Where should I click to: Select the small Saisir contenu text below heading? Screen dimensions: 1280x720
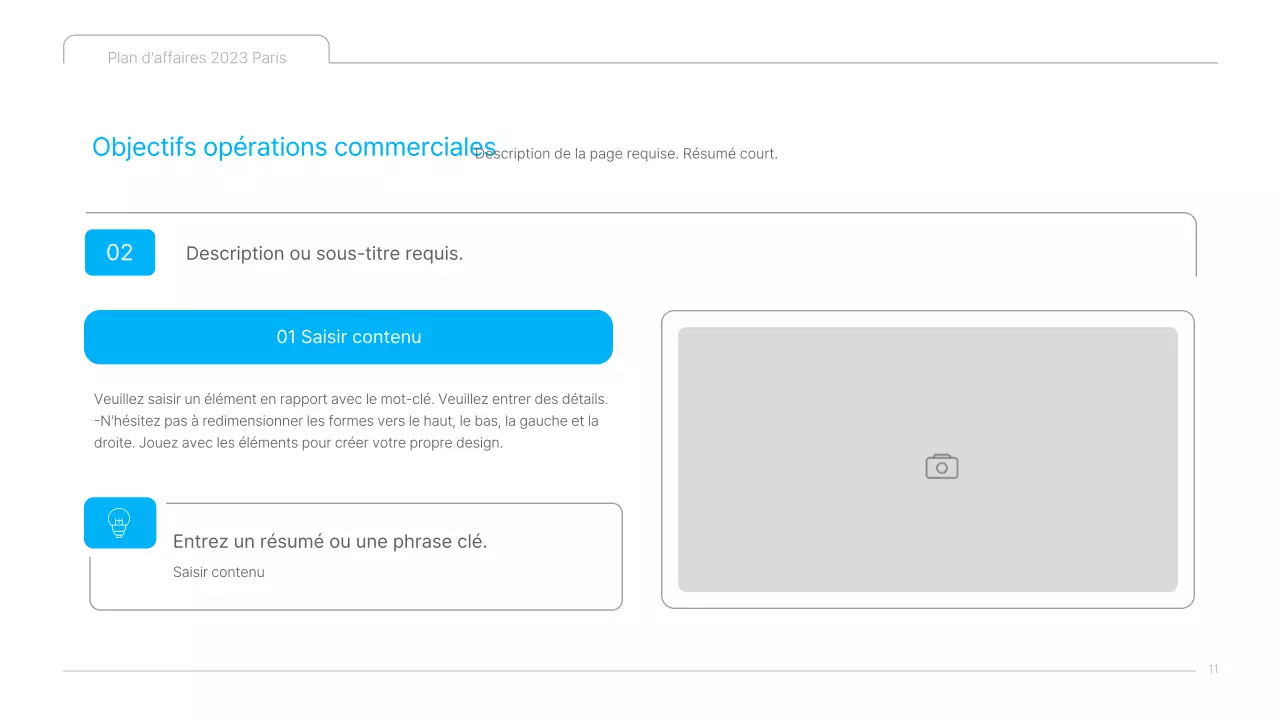pos(219,572)
